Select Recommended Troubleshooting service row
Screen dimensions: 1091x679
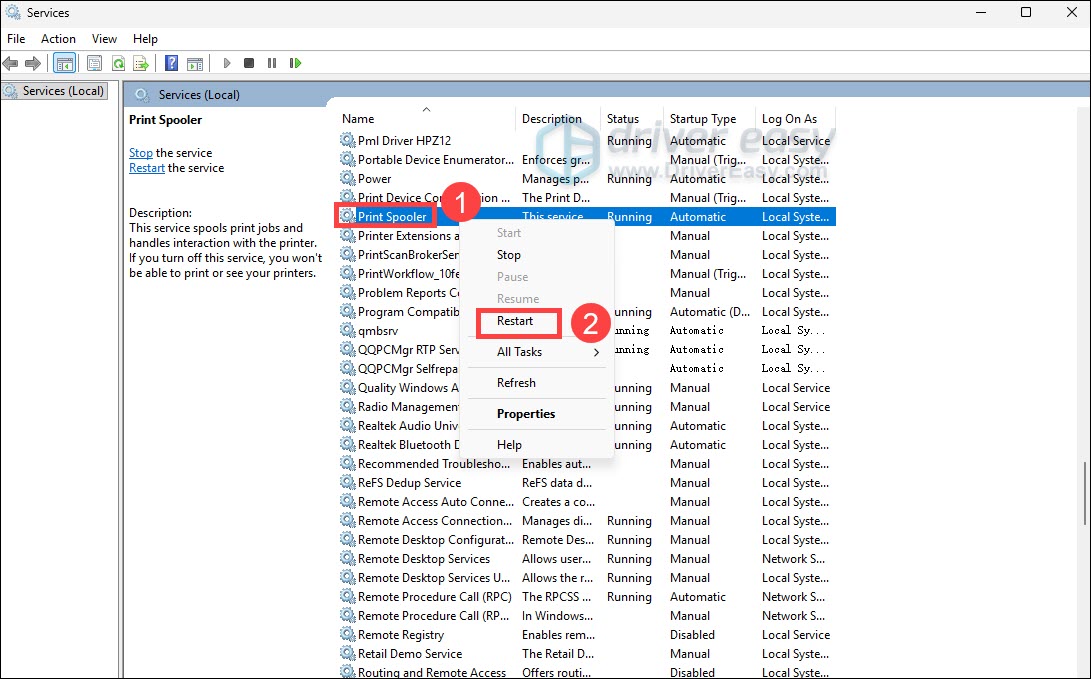pyautogui.click(x=587, y=464)
